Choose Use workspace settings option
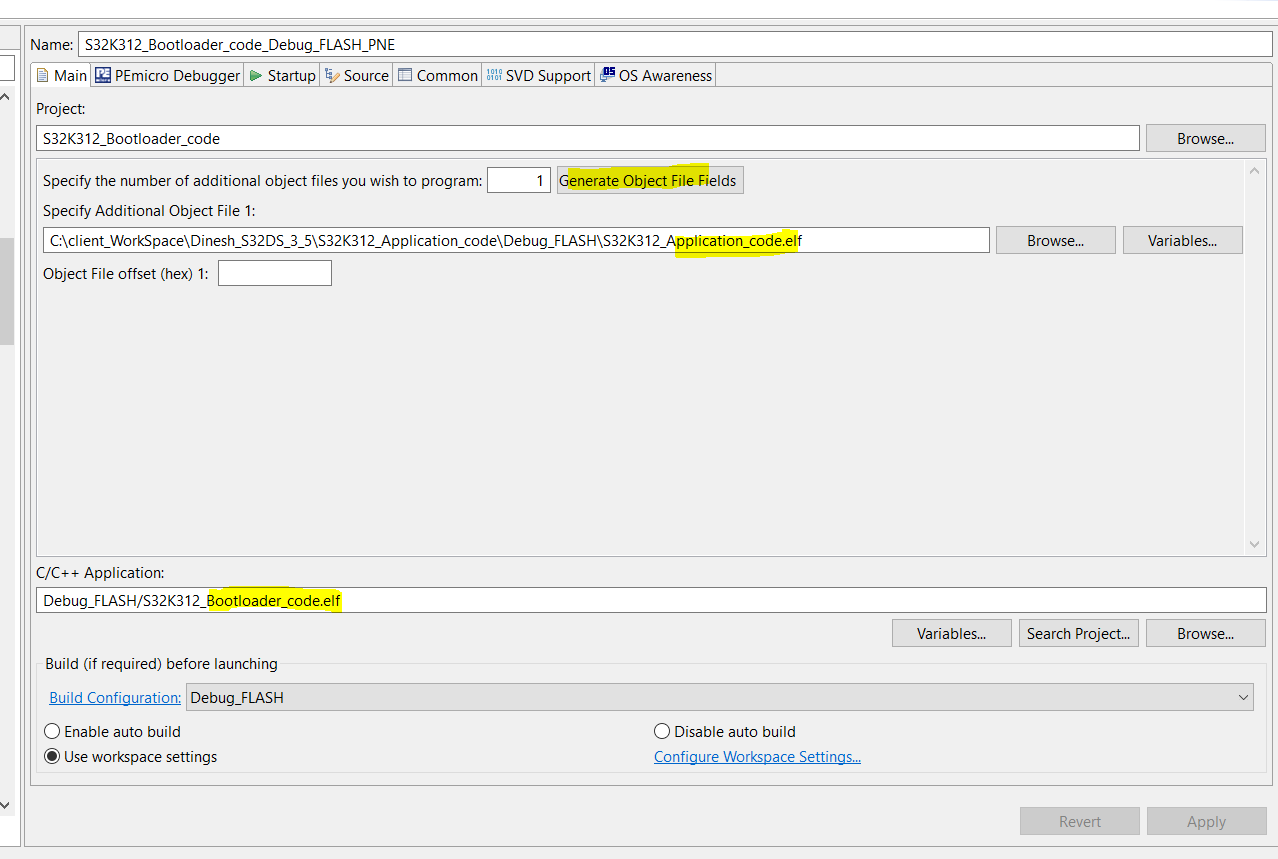This screenshot has height=859, width=1278. click(52, 756)
